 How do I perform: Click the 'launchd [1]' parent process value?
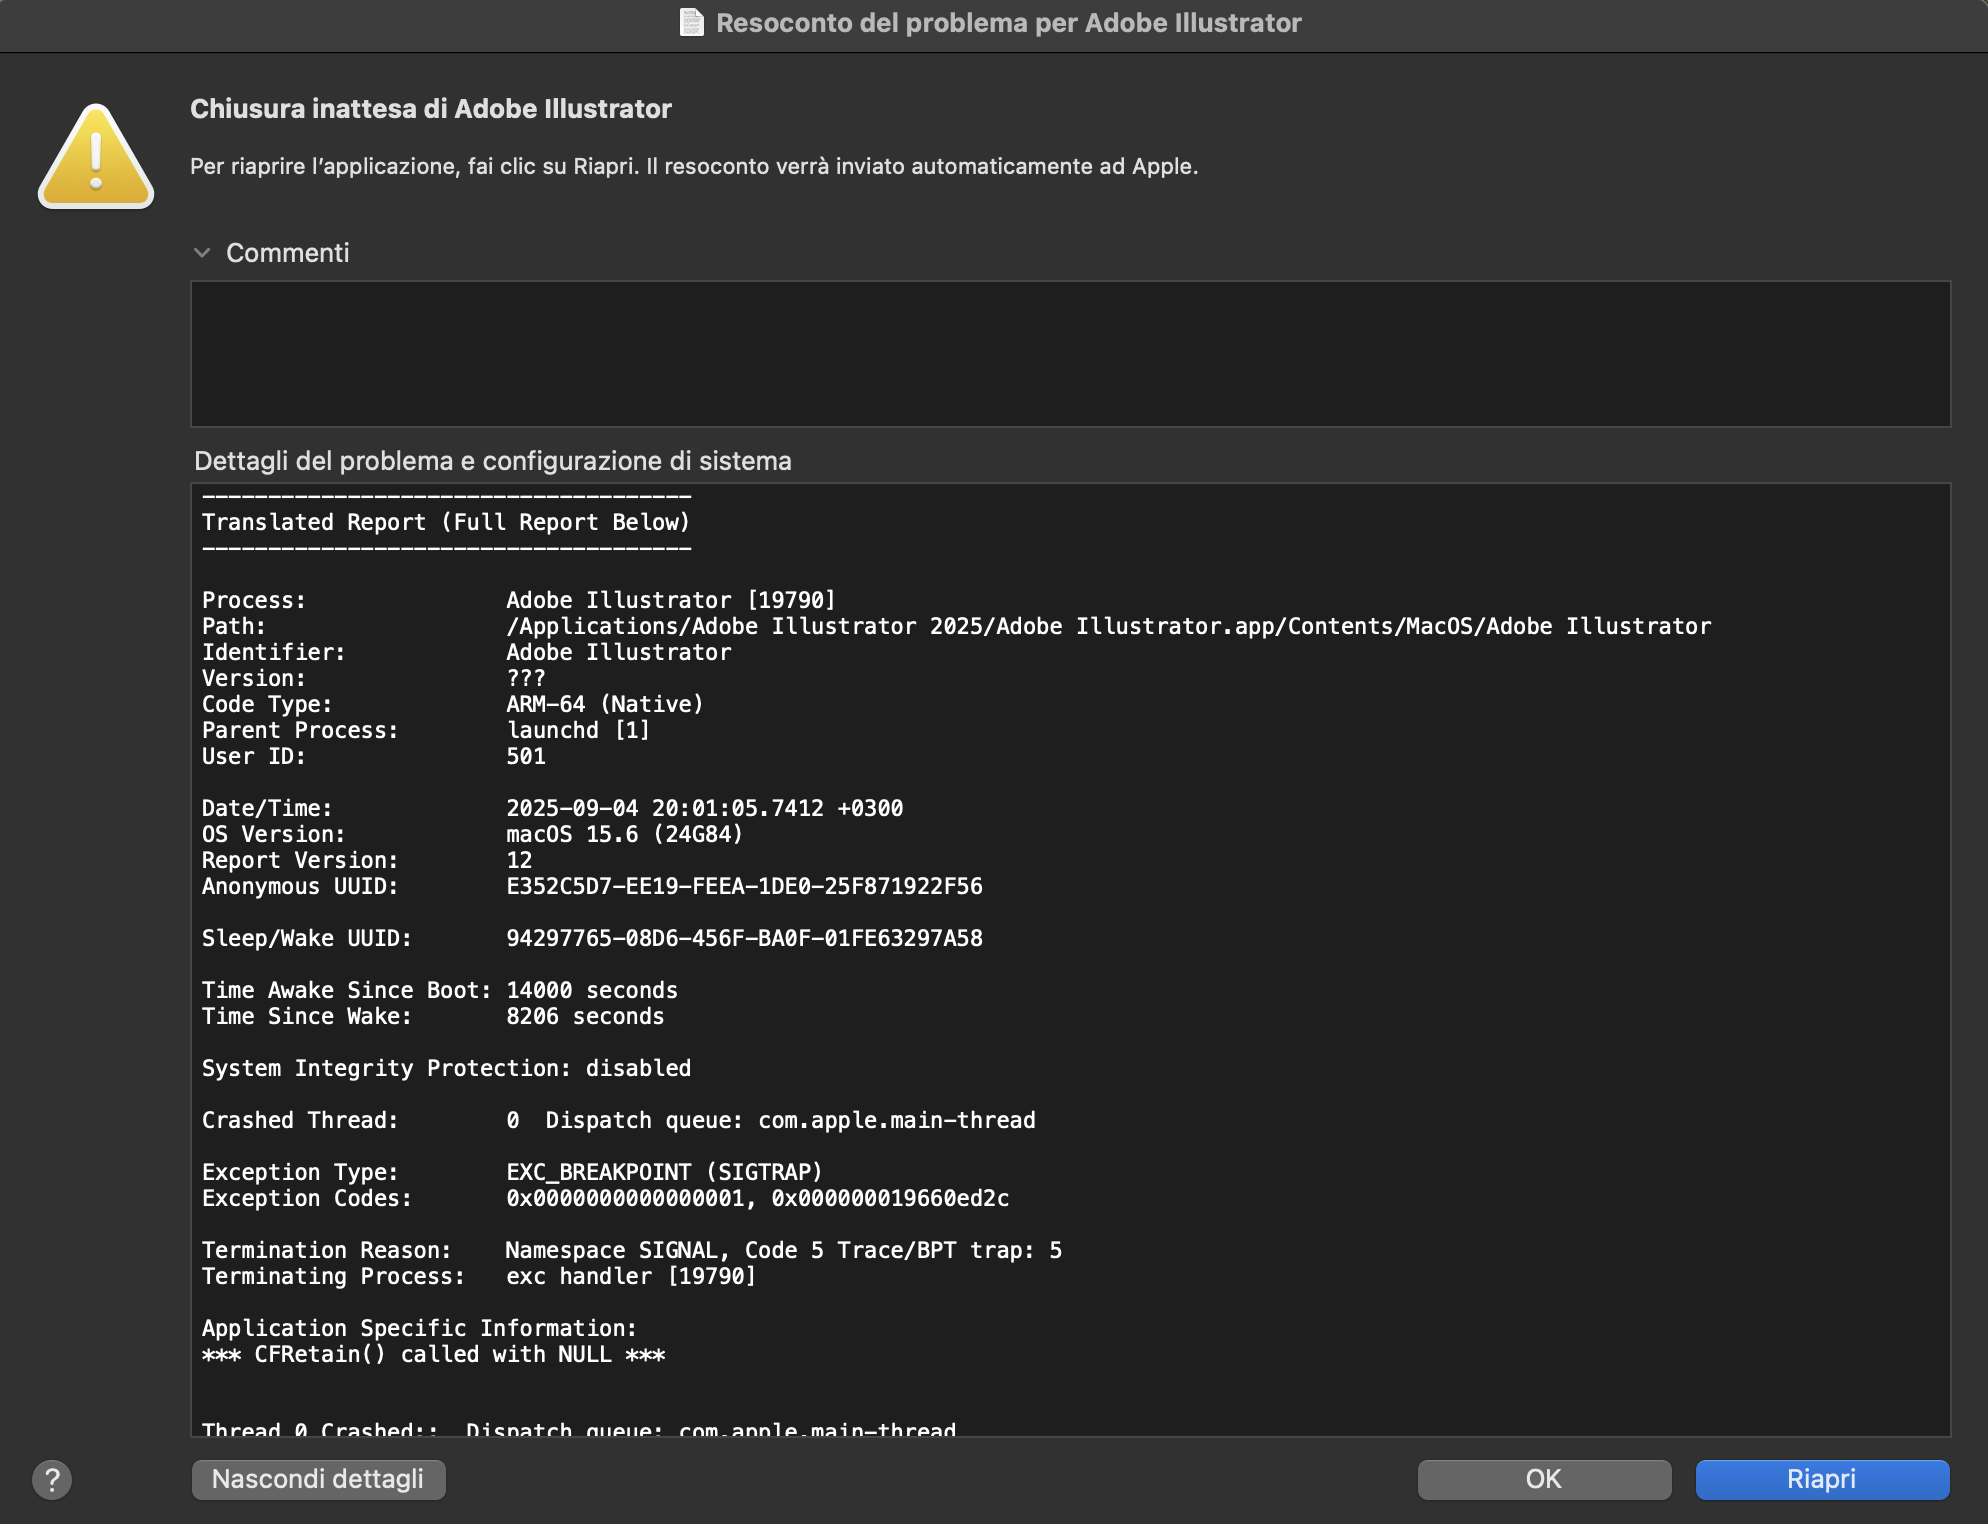coord(578,730)
